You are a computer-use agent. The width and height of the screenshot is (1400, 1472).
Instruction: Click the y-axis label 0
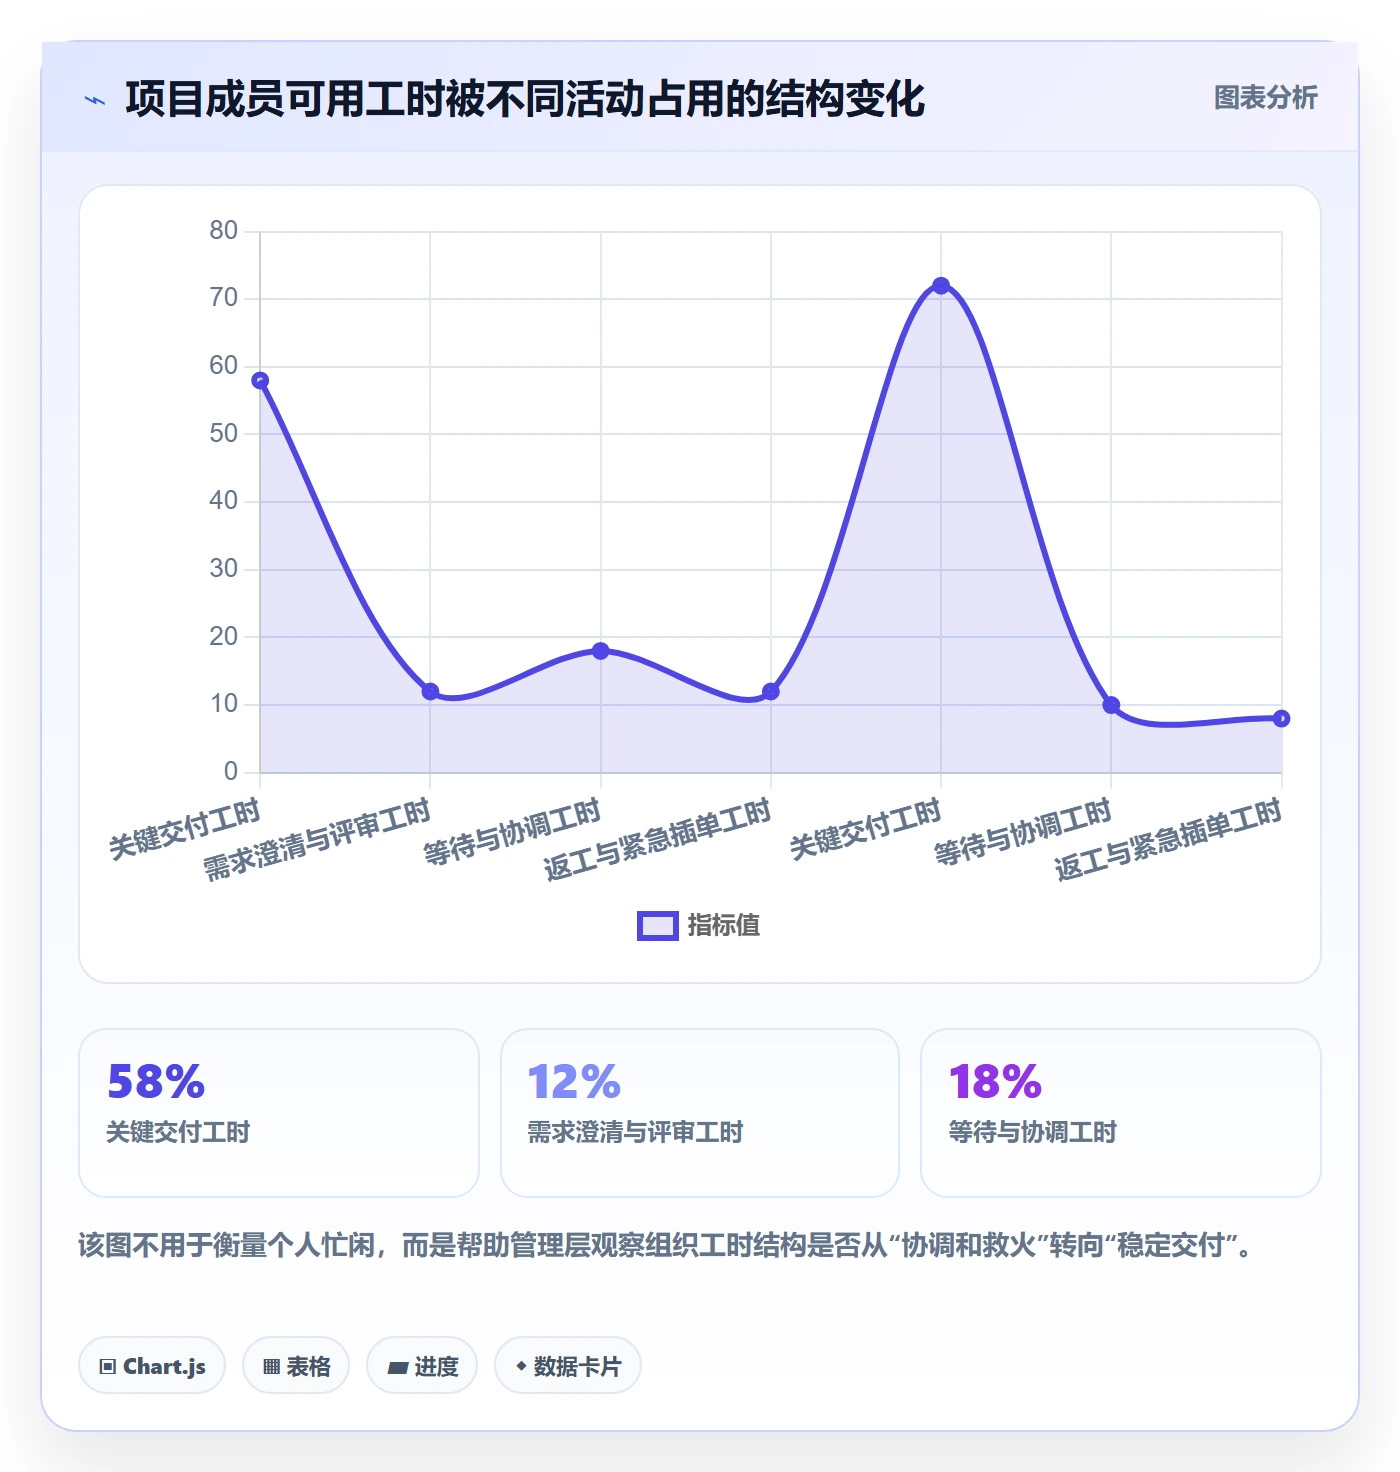231,771
